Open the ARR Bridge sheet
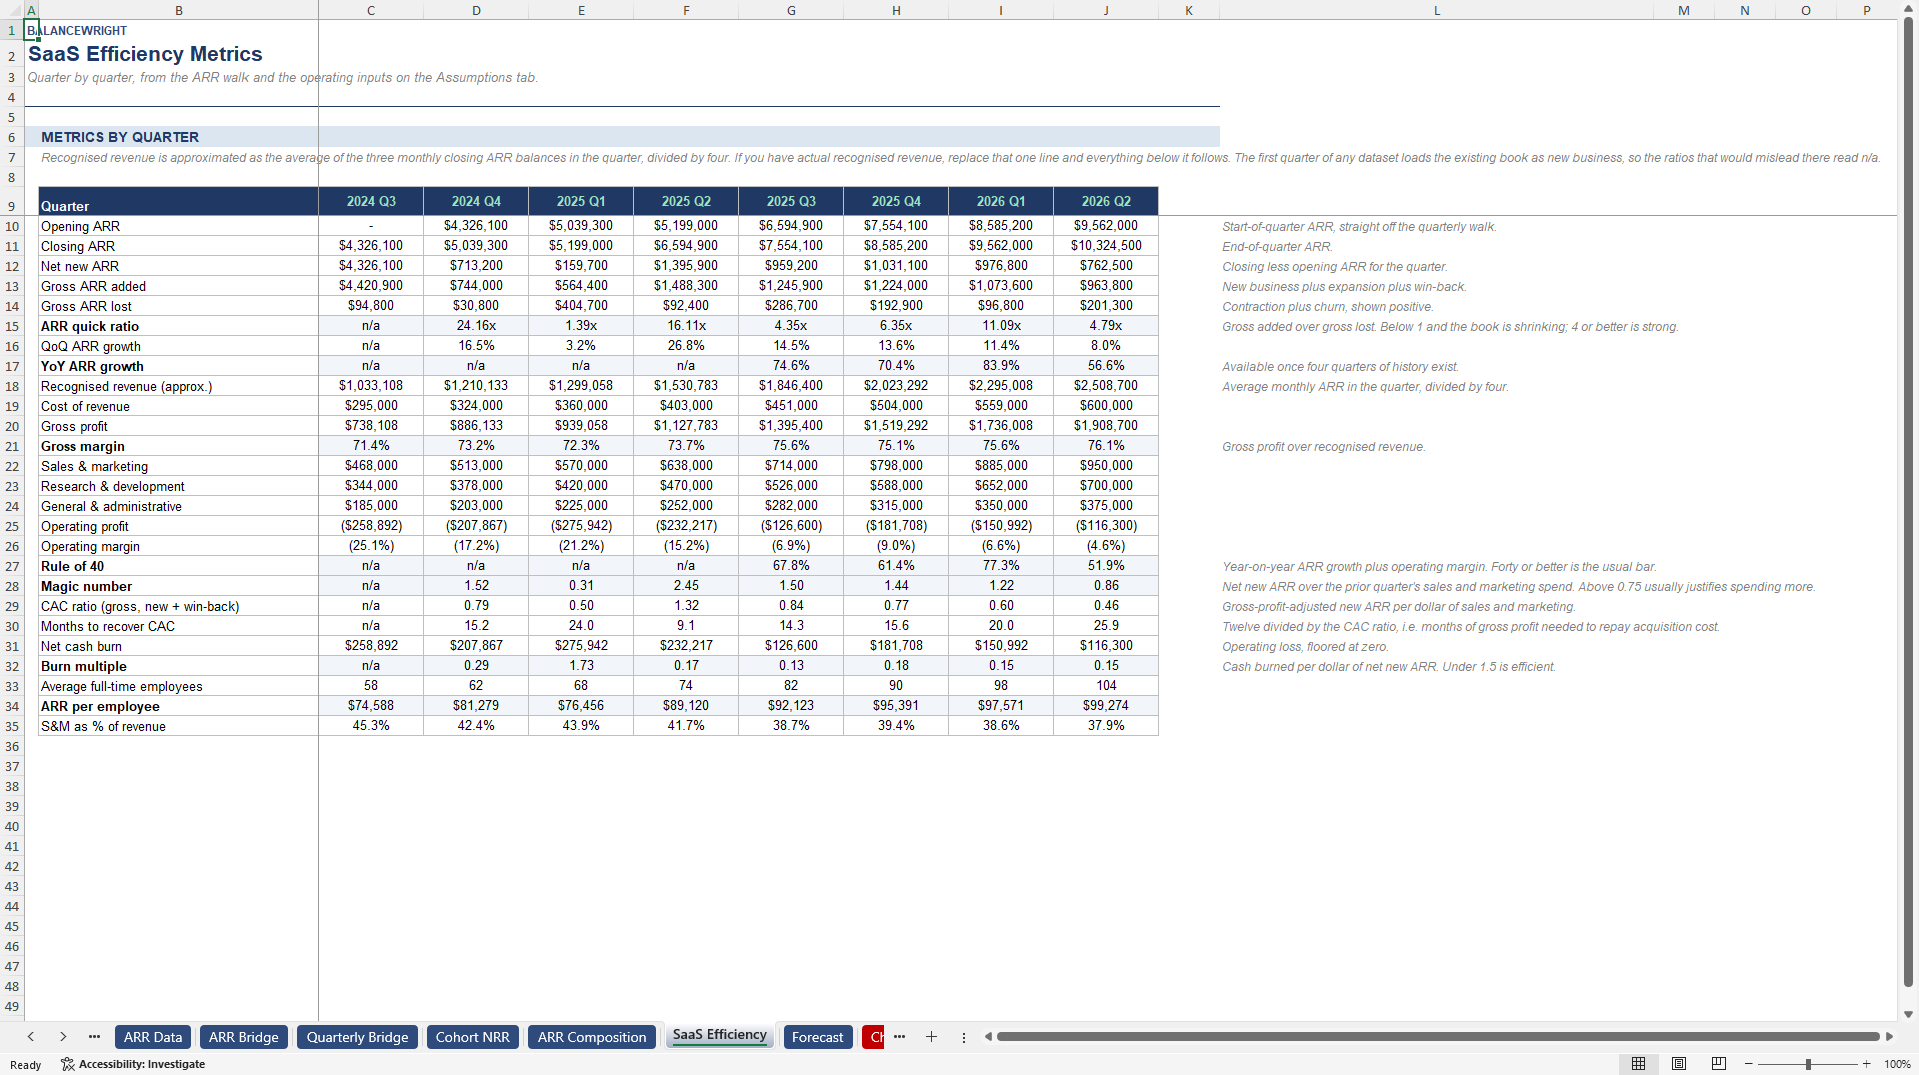 [243, 1037]
